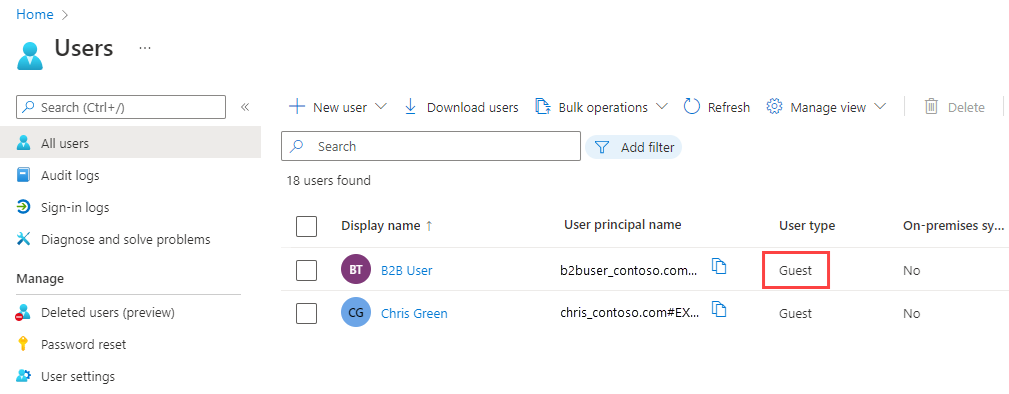Image resolution: width=1009 pixels, height=394 pixels.
Task: Click the Download users arrow icon
Action: pyautogui.click(x=410, y=107)
